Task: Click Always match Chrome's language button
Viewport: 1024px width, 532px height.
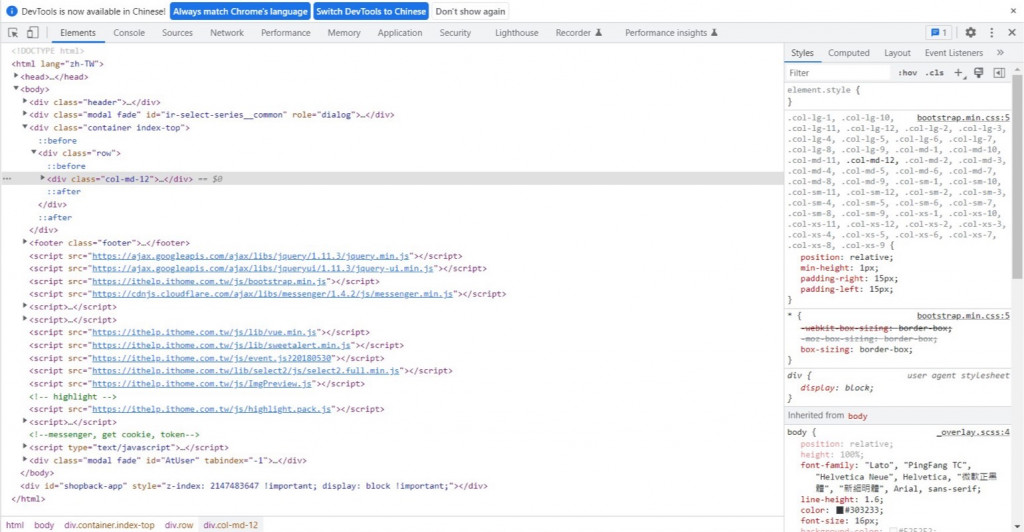Action: [240, 11]
